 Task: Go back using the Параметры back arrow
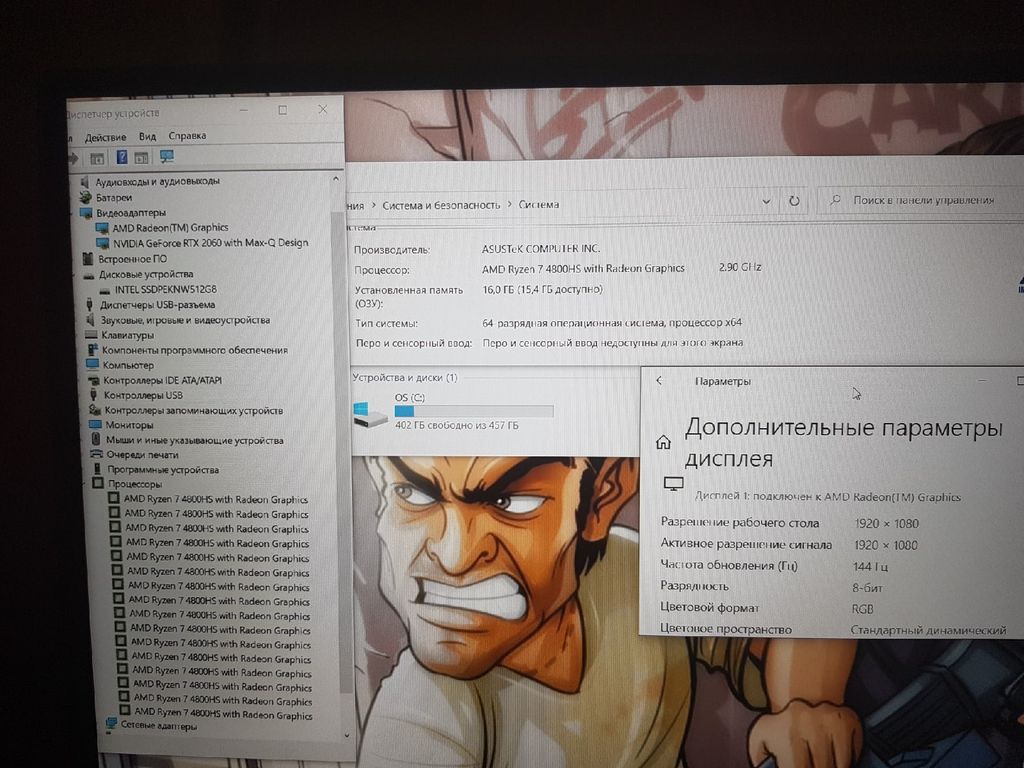[x=659, y=381]
